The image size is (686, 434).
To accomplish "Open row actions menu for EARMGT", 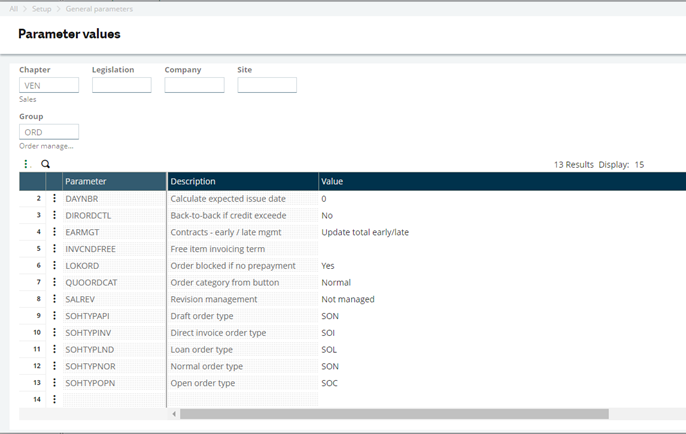I will (x=54, y=232).
